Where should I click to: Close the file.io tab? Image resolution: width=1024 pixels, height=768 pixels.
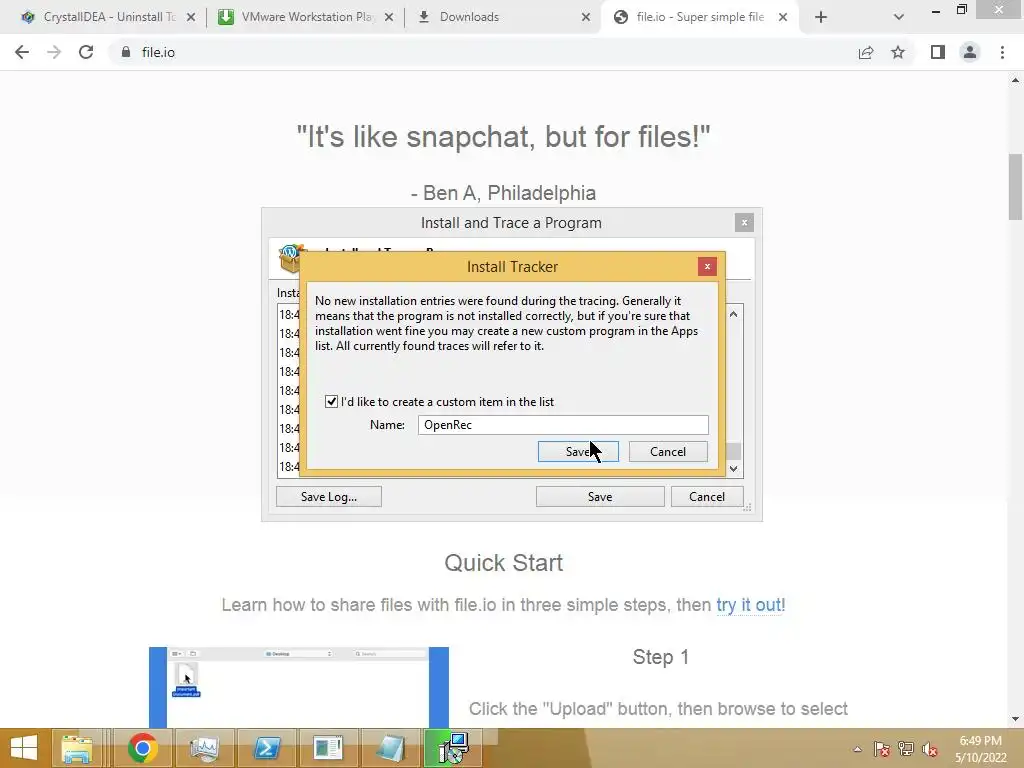(782, 17)
